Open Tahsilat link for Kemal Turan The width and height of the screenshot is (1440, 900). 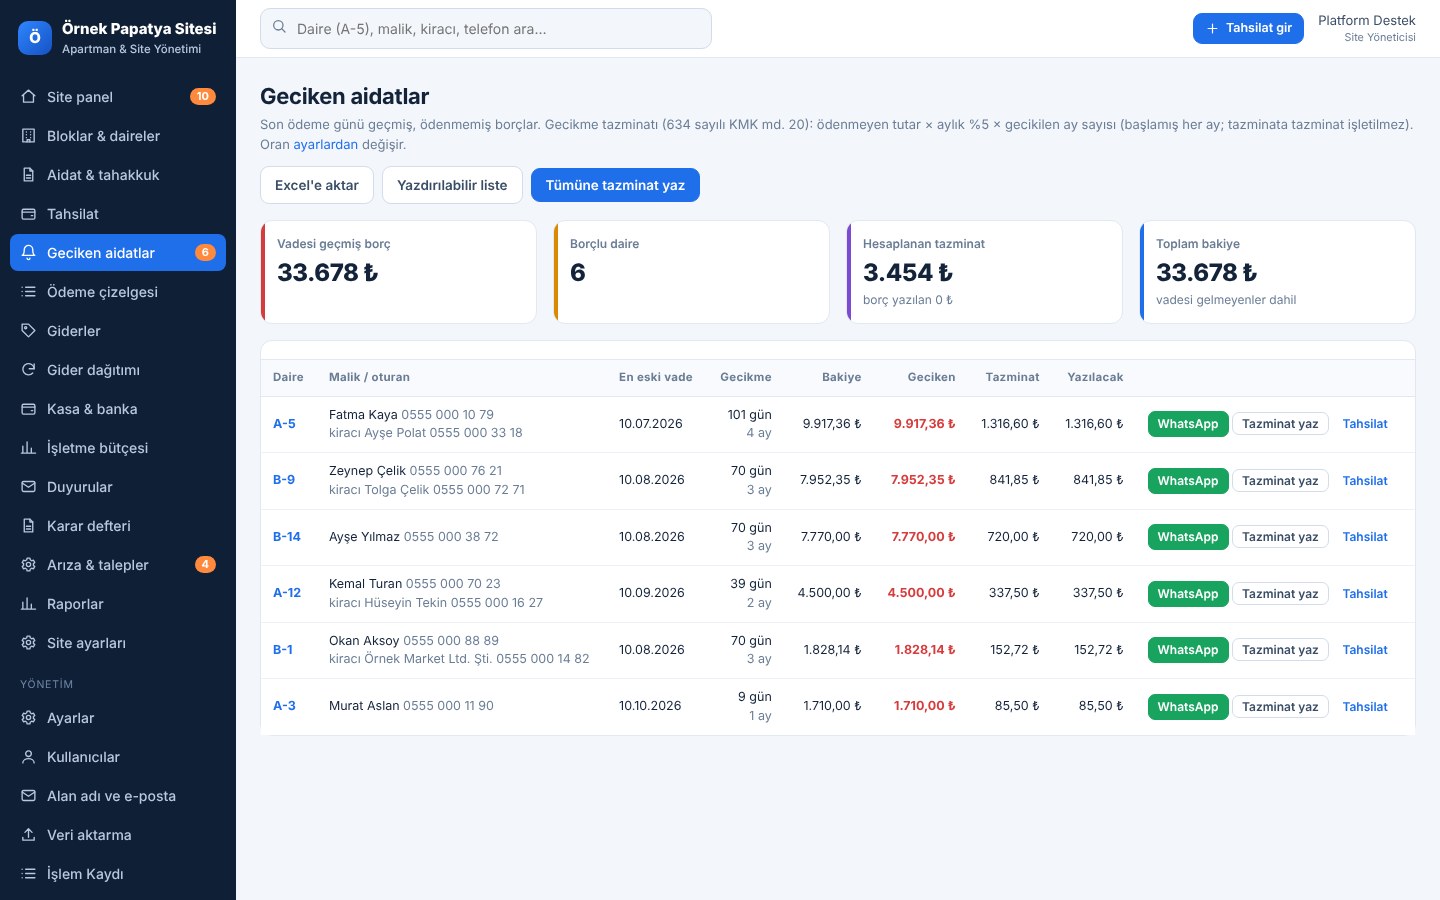[x=1365, y=594]
